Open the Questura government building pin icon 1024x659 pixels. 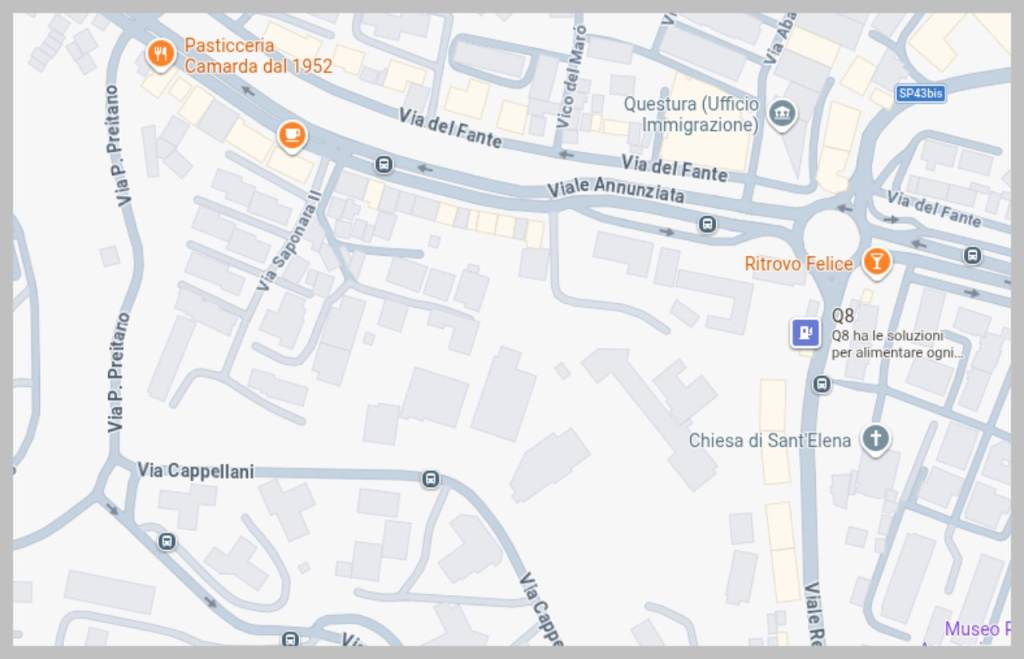click(x=782, y=114)
